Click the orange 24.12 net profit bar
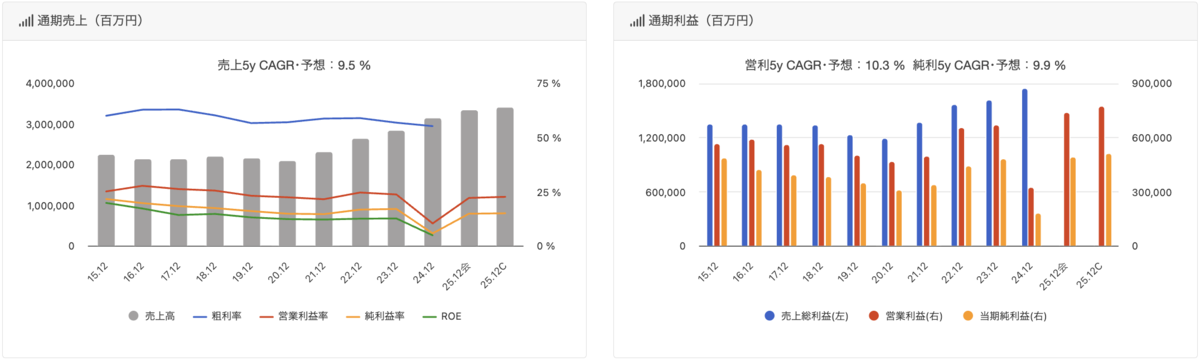Viewport: 1200px width, 362px height. [1039, 230]
